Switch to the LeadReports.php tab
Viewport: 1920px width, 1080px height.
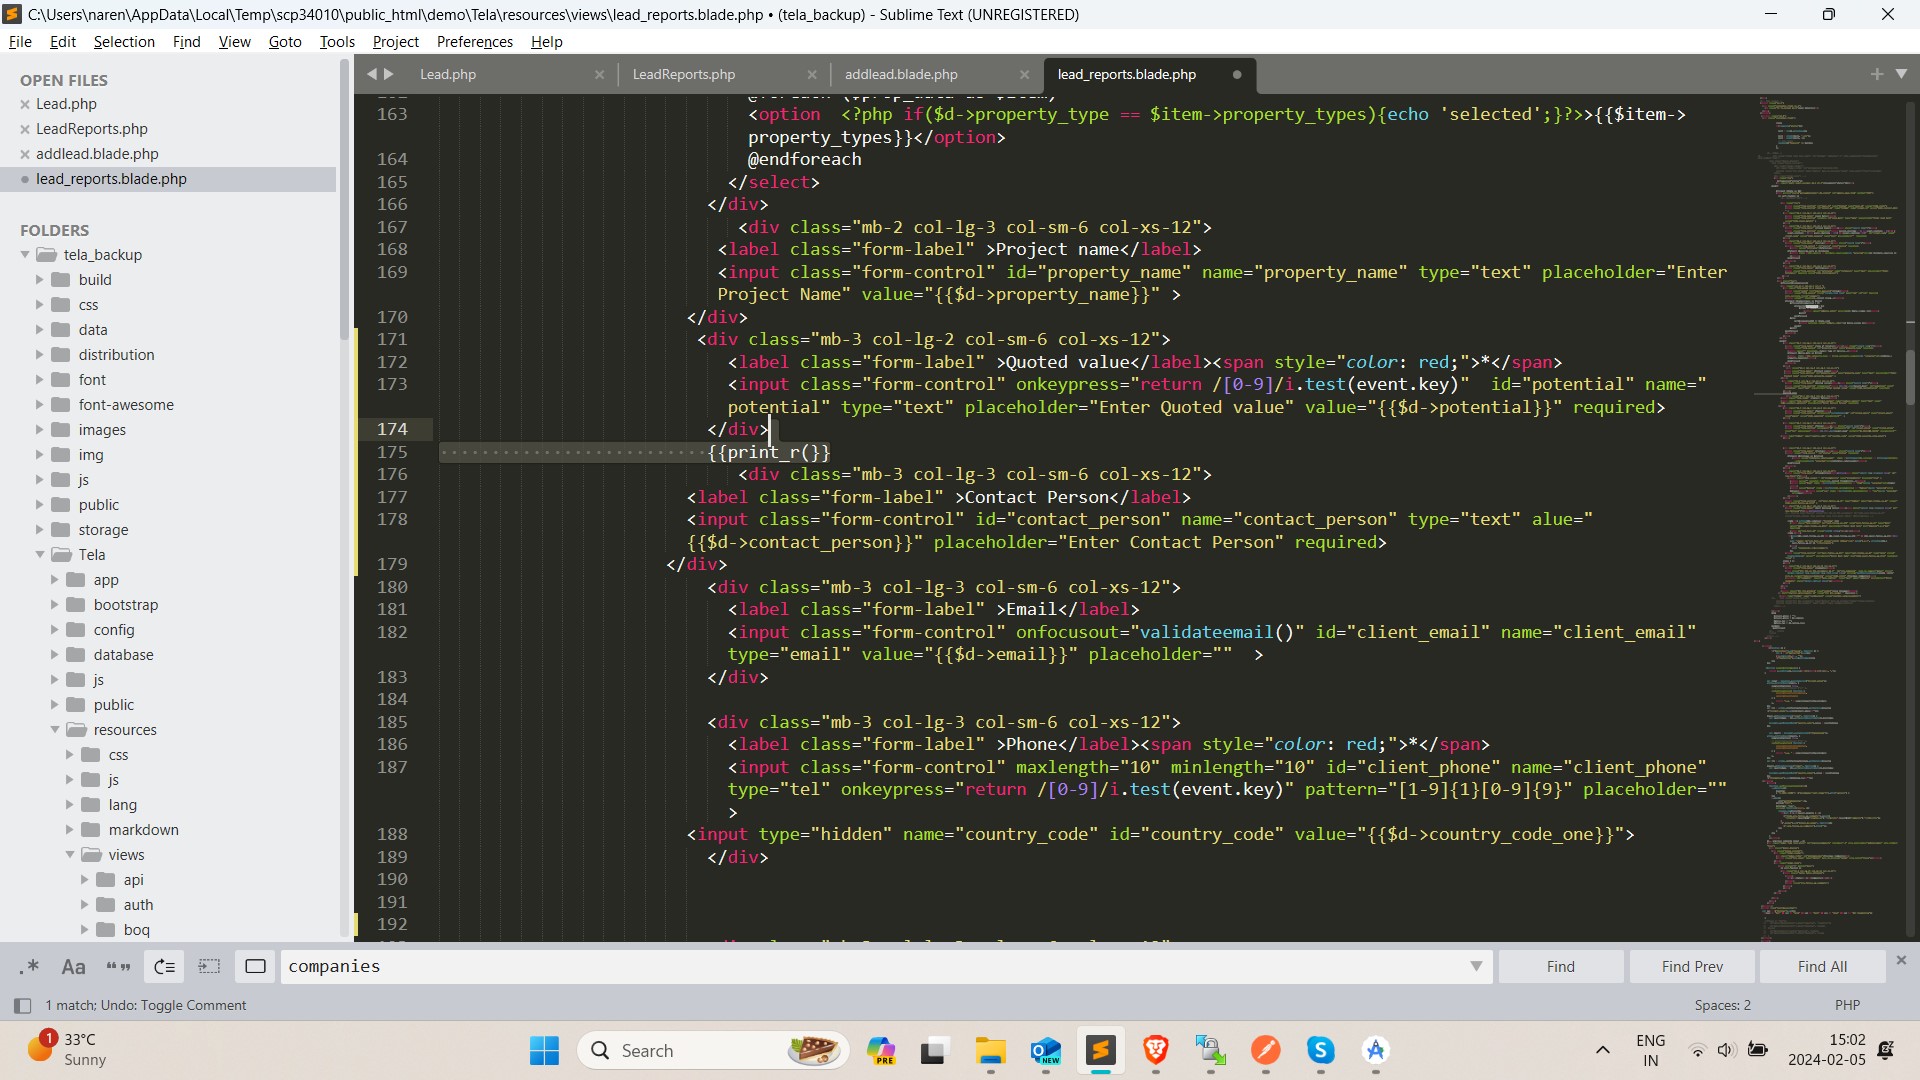pos(684,74)
